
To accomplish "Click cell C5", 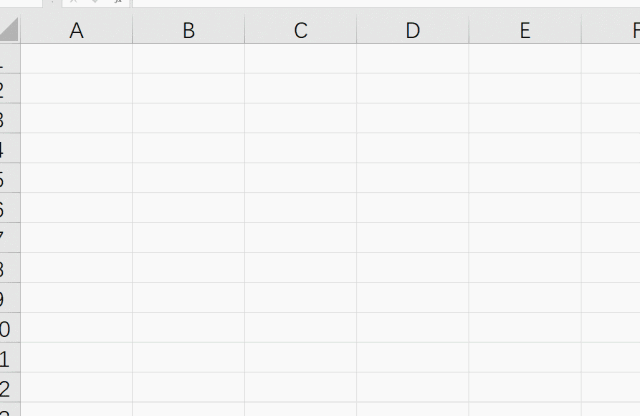I will pyautogui.click(x=301, y=178).
